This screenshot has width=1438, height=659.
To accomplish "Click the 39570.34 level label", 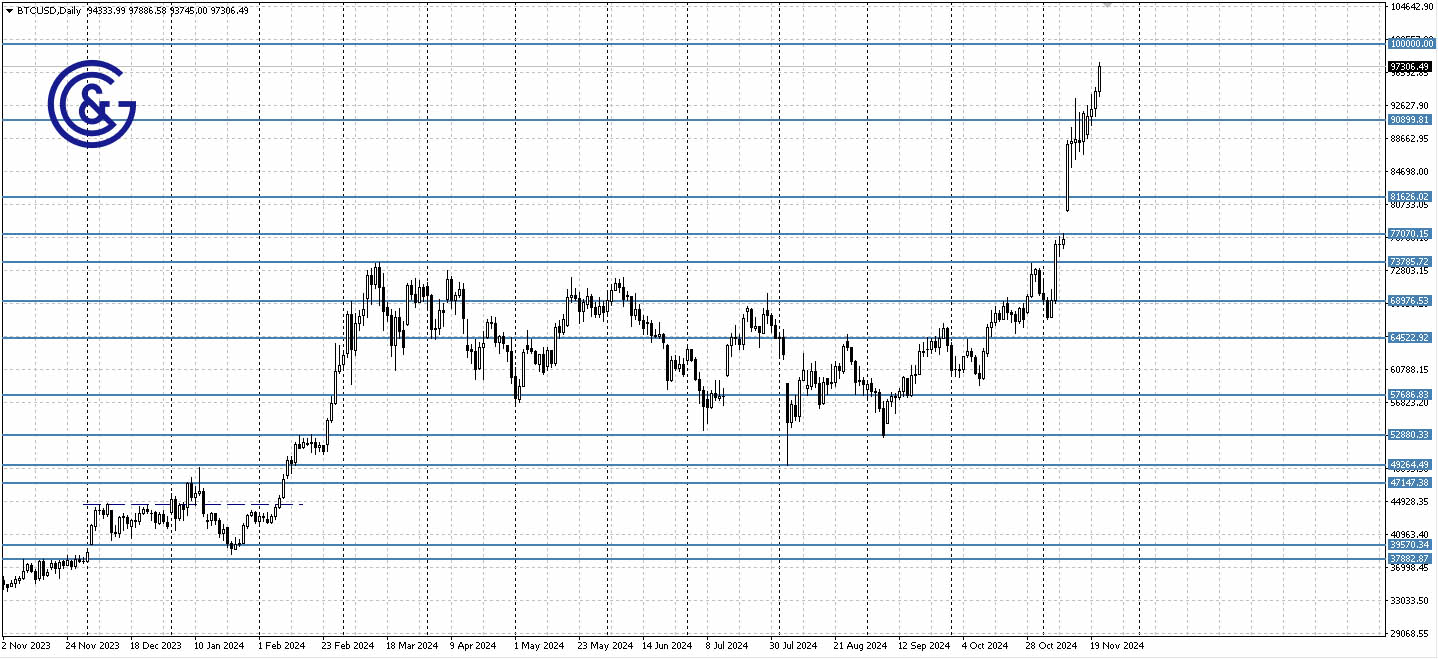I will pyautogui.click(x=1410, y=545).
